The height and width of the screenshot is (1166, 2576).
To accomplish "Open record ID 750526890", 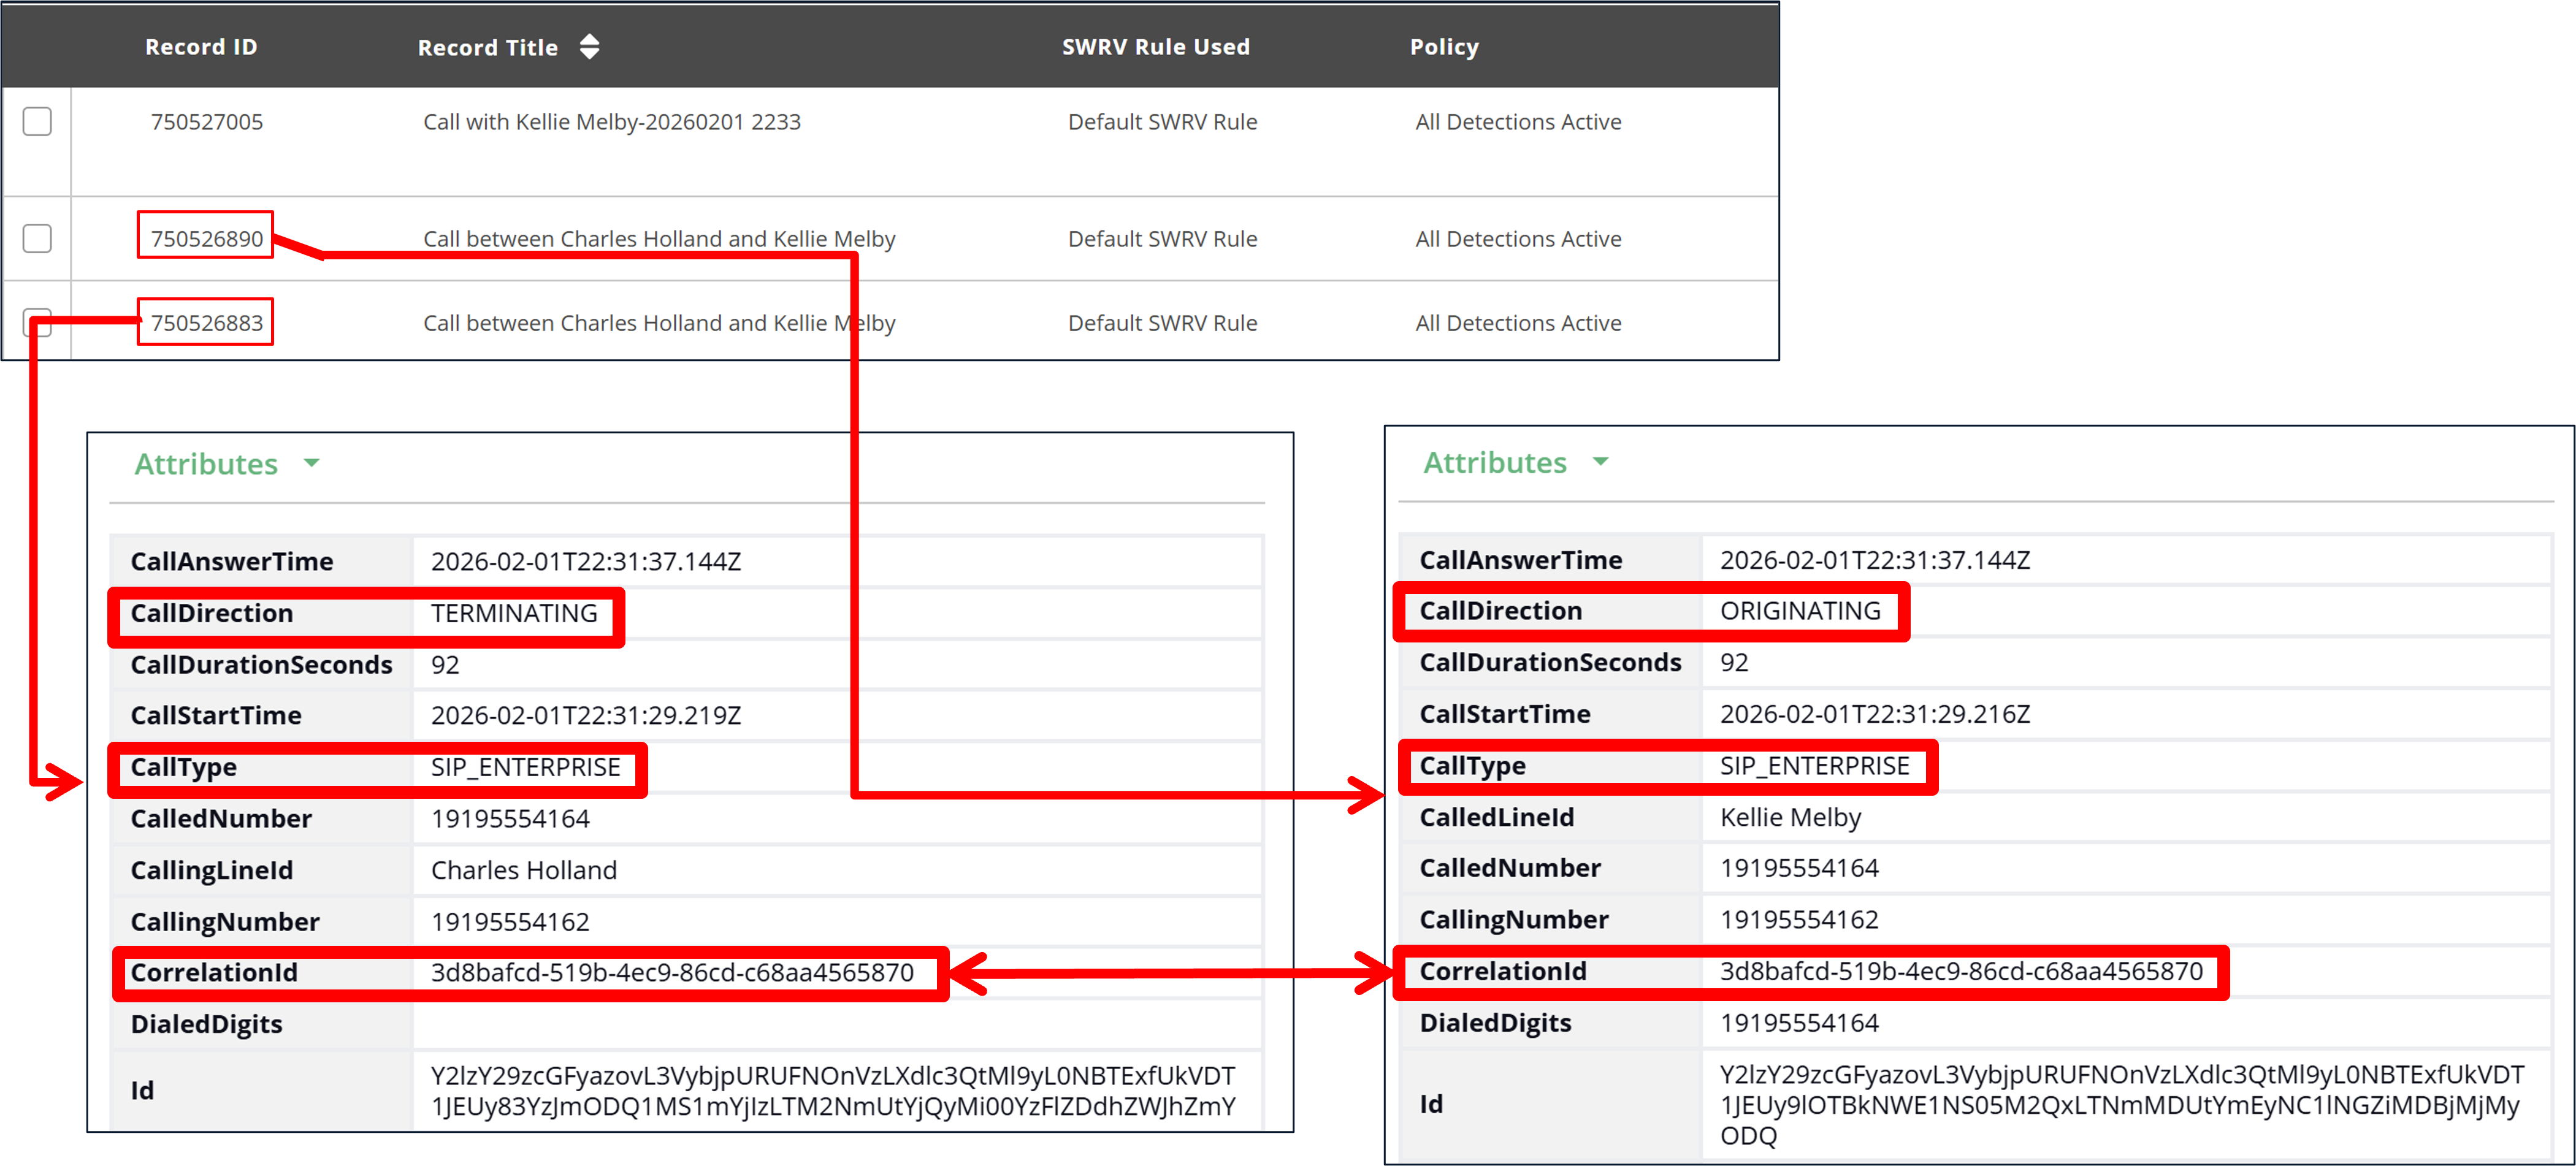I will click(206, 238).
